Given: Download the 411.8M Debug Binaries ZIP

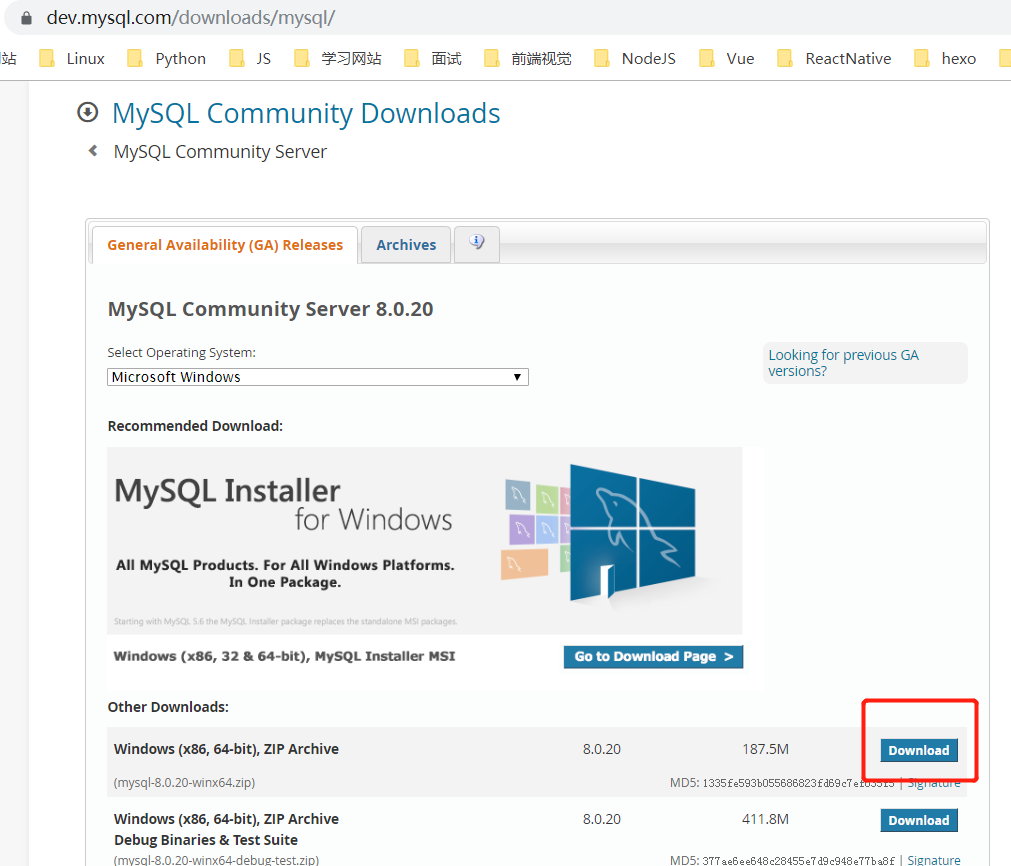Looking at the screenshot, I should [919, 820].
